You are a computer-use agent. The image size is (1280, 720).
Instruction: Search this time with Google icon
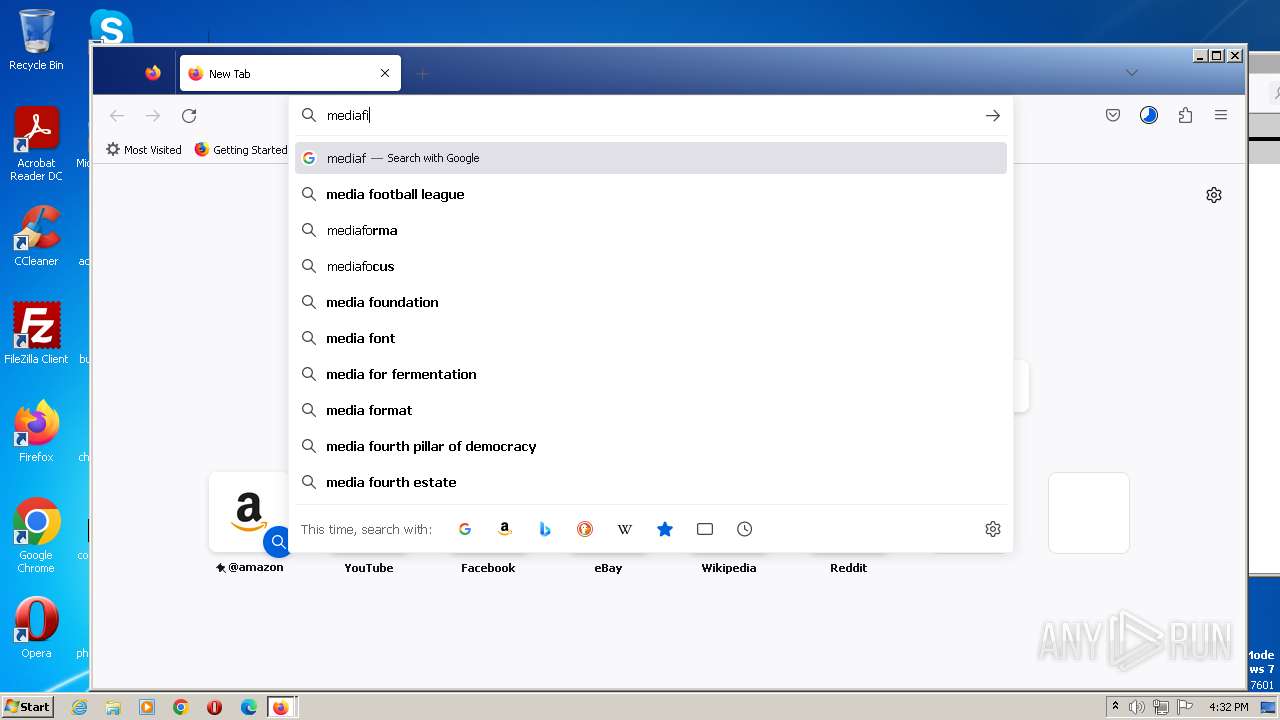pos(465,529)
